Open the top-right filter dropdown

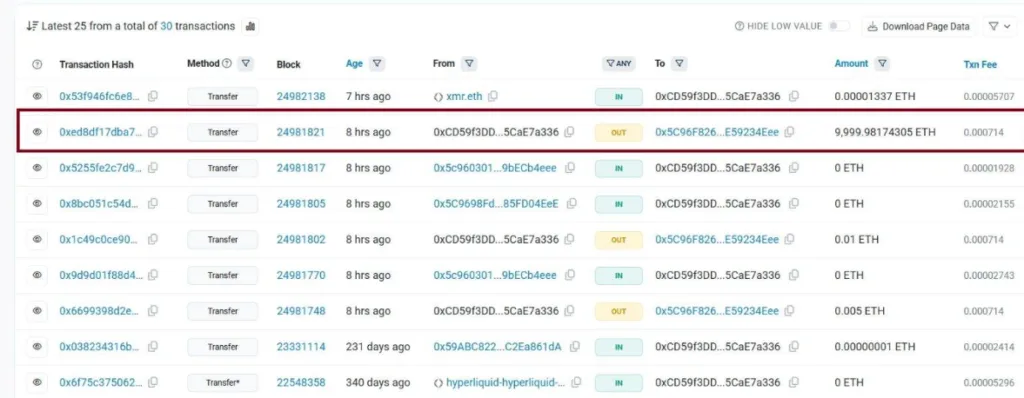pyautogui.click(x=1000, y=27)
